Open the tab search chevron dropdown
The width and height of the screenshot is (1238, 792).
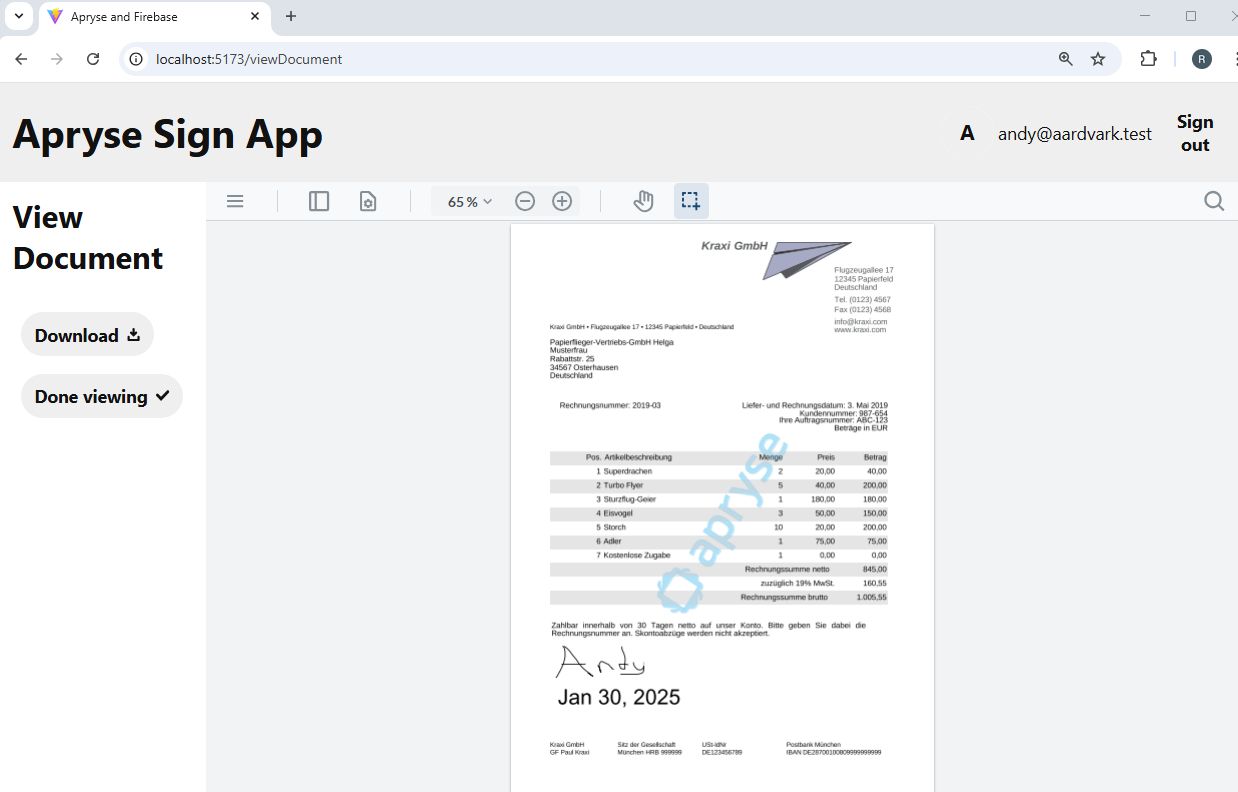tap(19, 16)
